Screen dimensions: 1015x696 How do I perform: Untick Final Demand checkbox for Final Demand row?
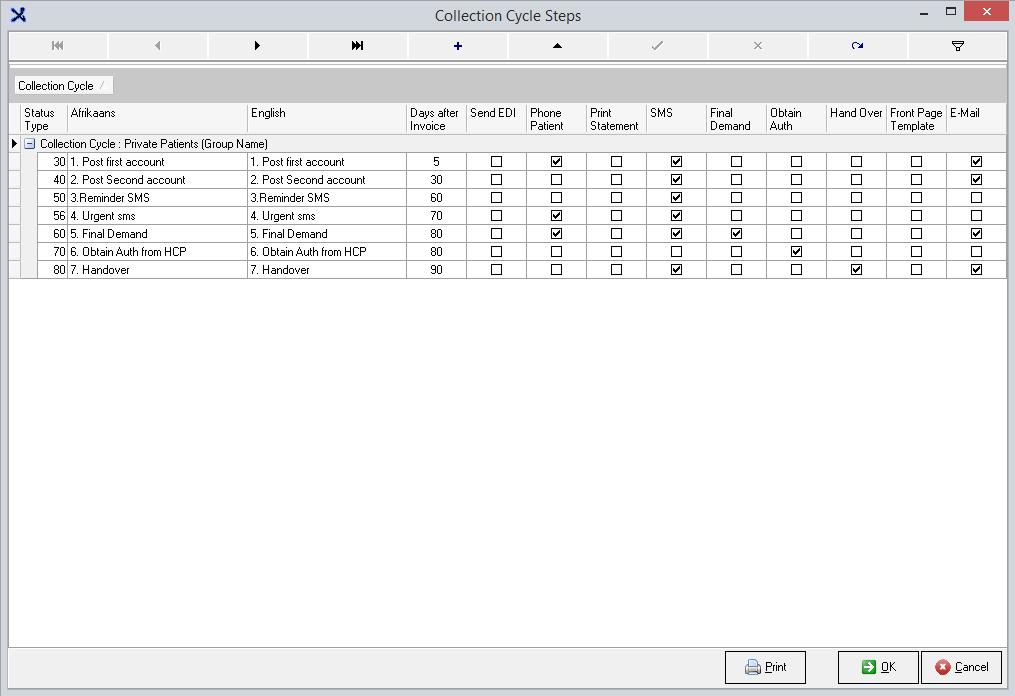[736, 234]
